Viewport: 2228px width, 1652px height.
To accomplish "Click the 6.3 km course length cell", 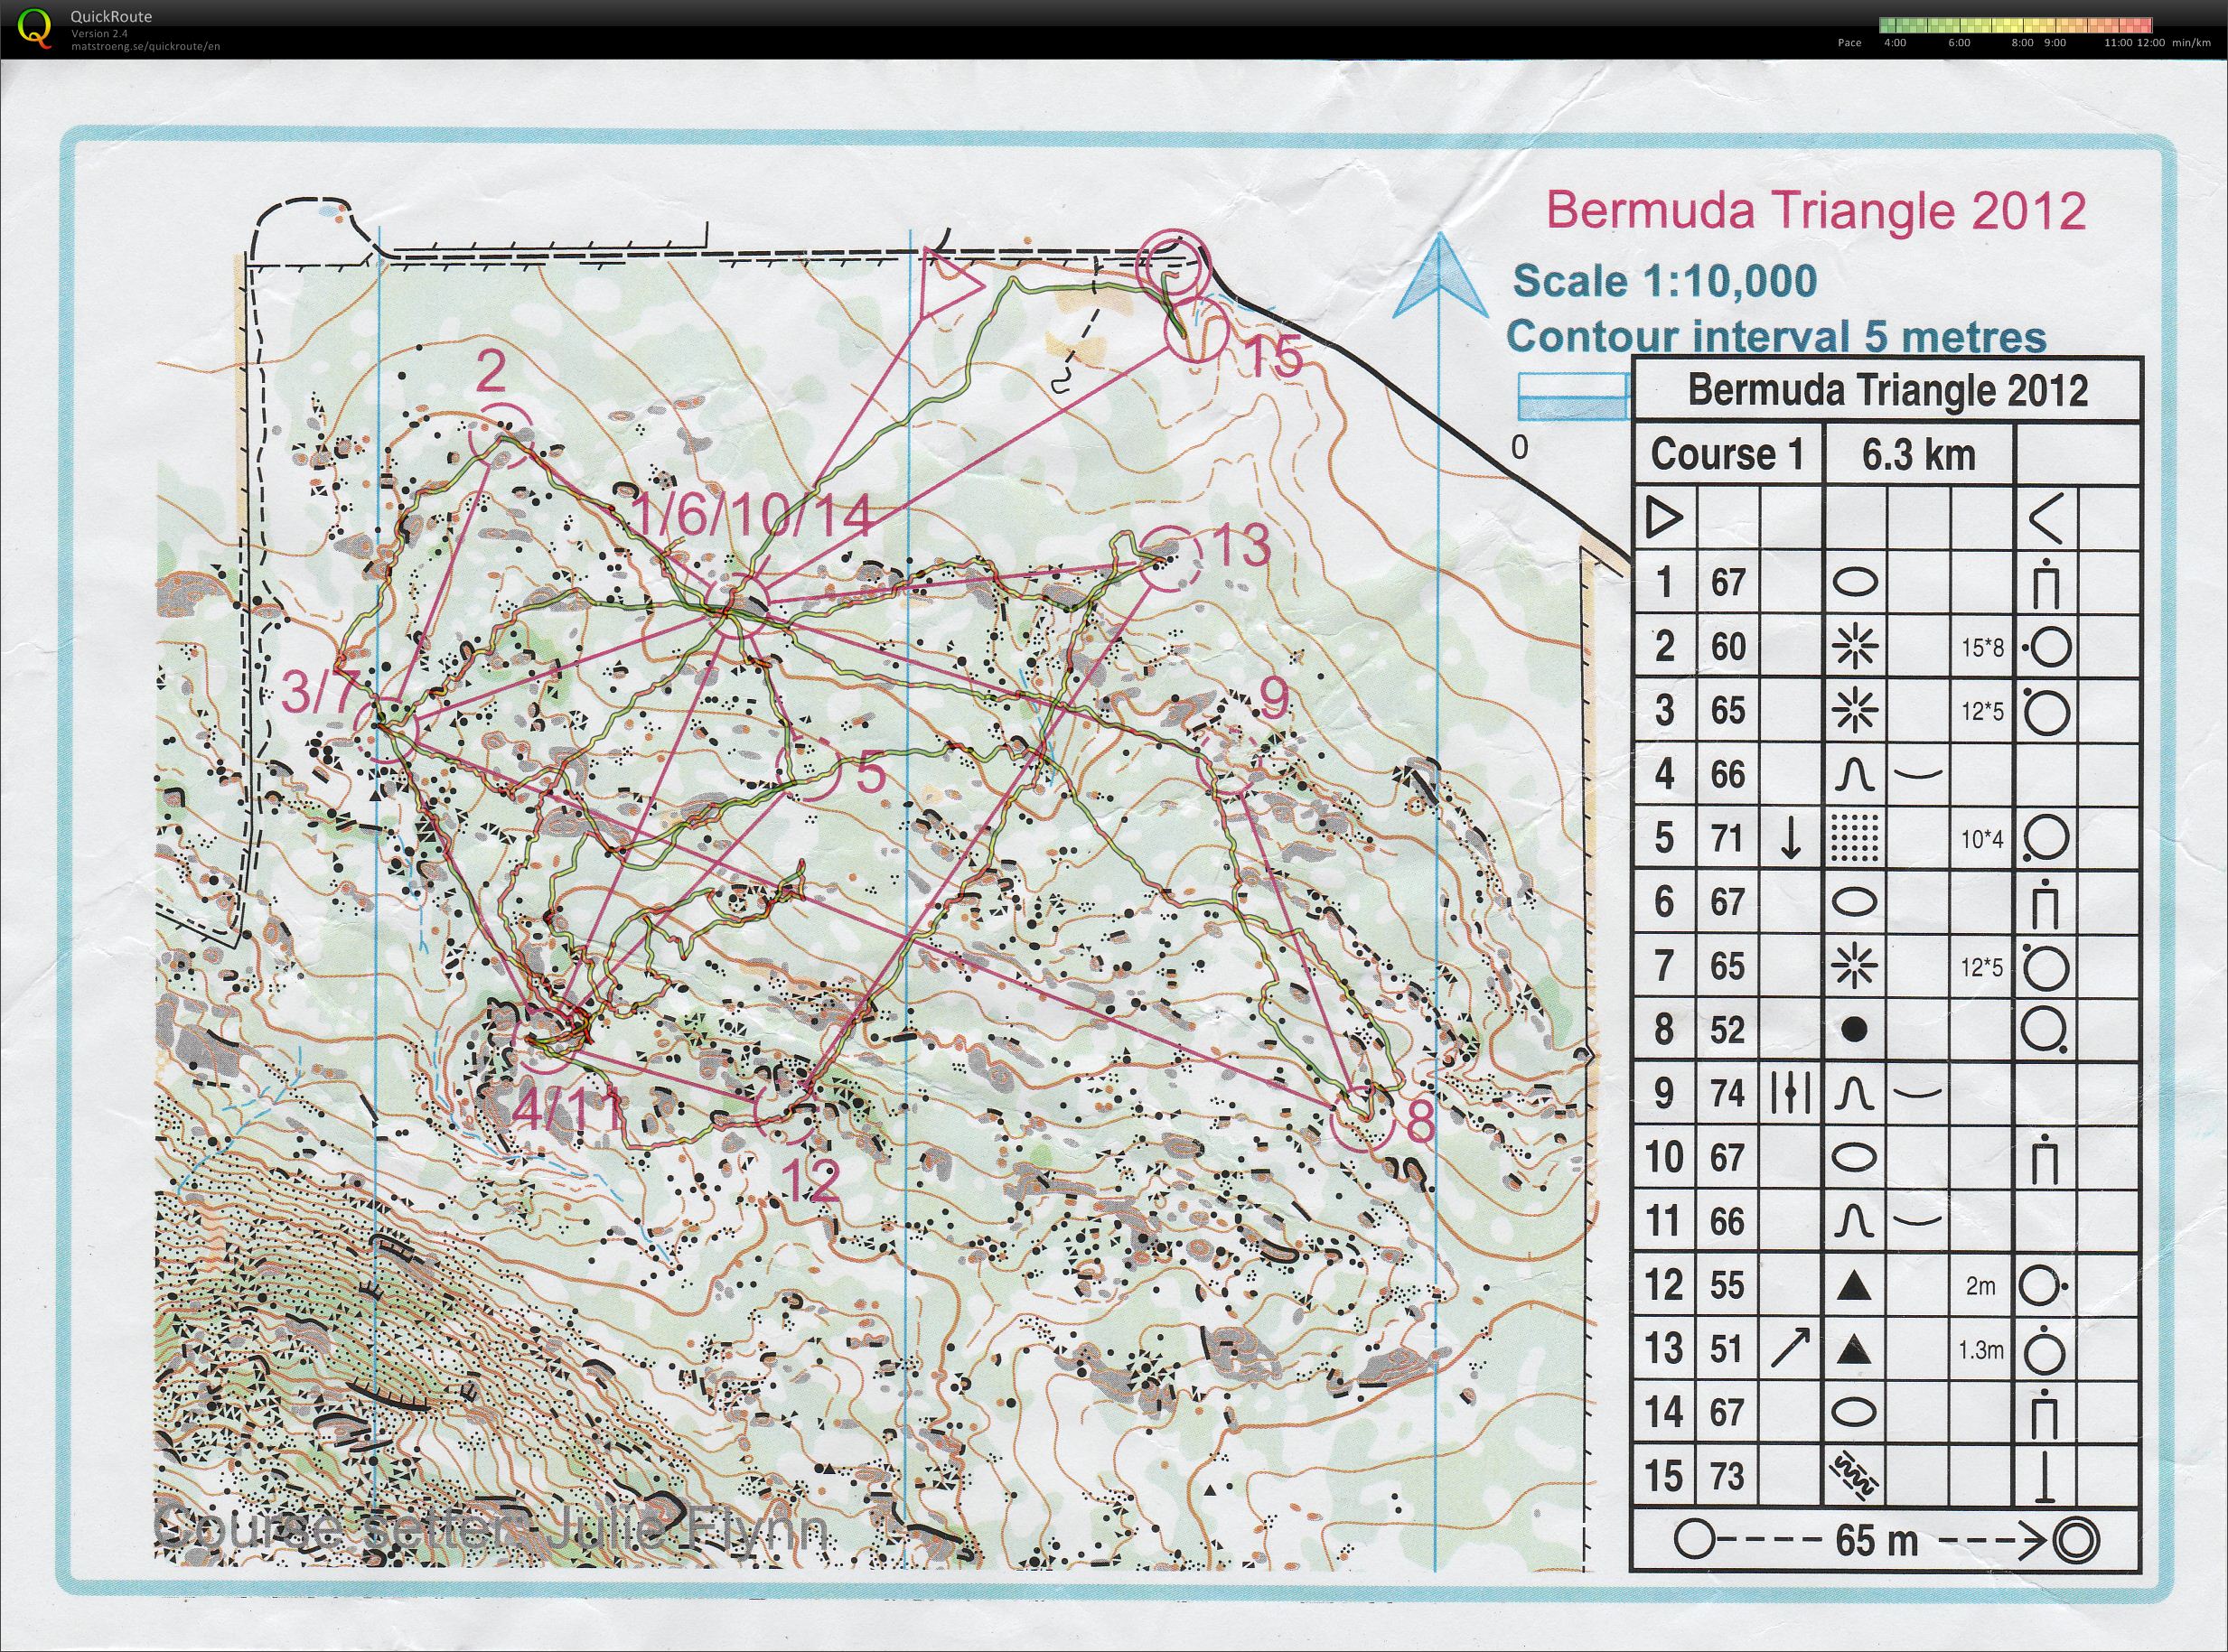I will [x=1919, y=455].
